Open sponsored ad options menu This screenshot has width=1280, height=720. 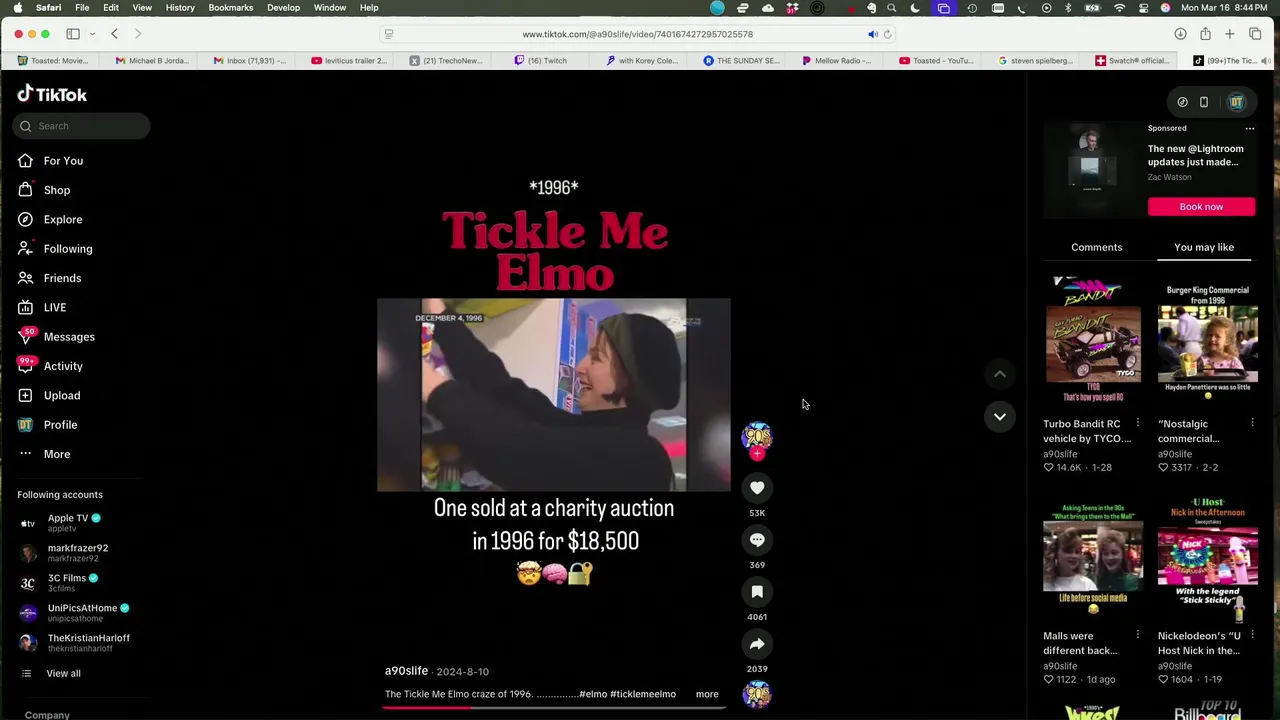(1249, 129)
